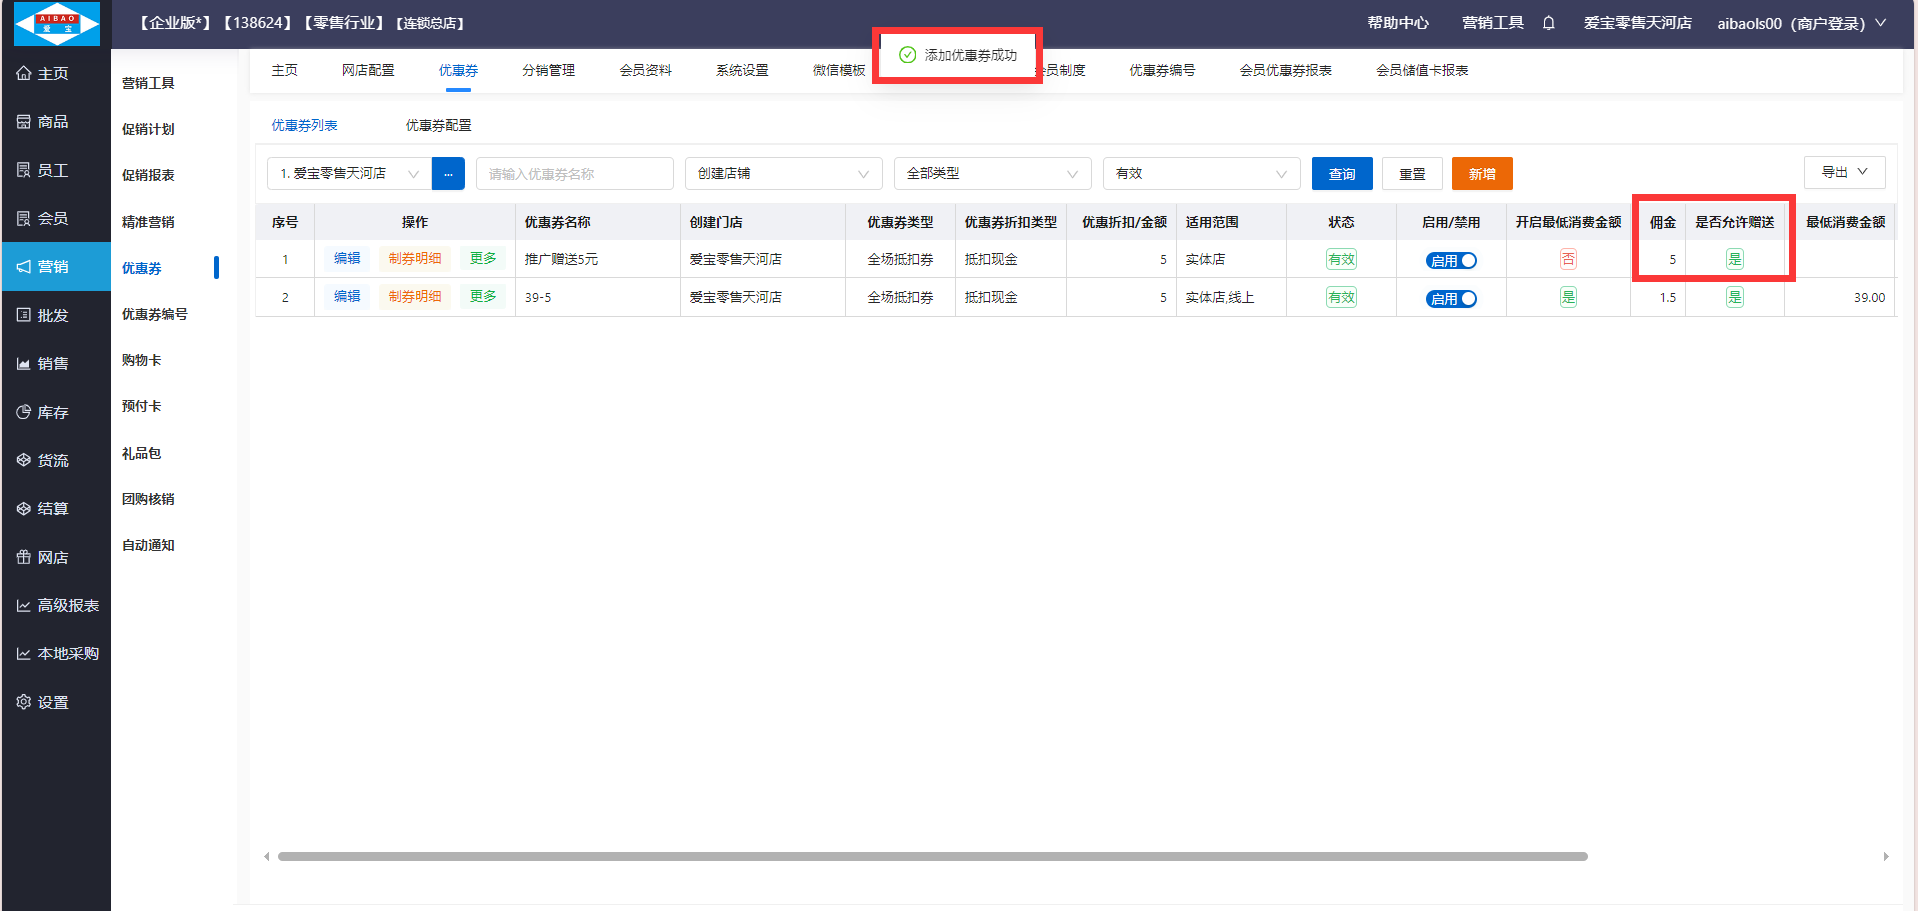
Task: Expand the 全部类型 coupon type dropdown
Action: [991, 173]
